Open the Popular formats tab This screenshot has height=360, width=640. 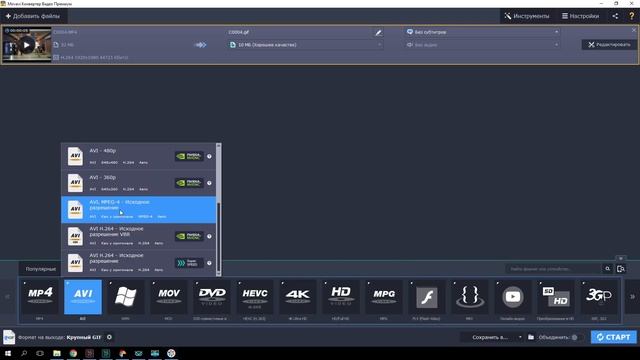pyautogui.click(x=40, y=269)
